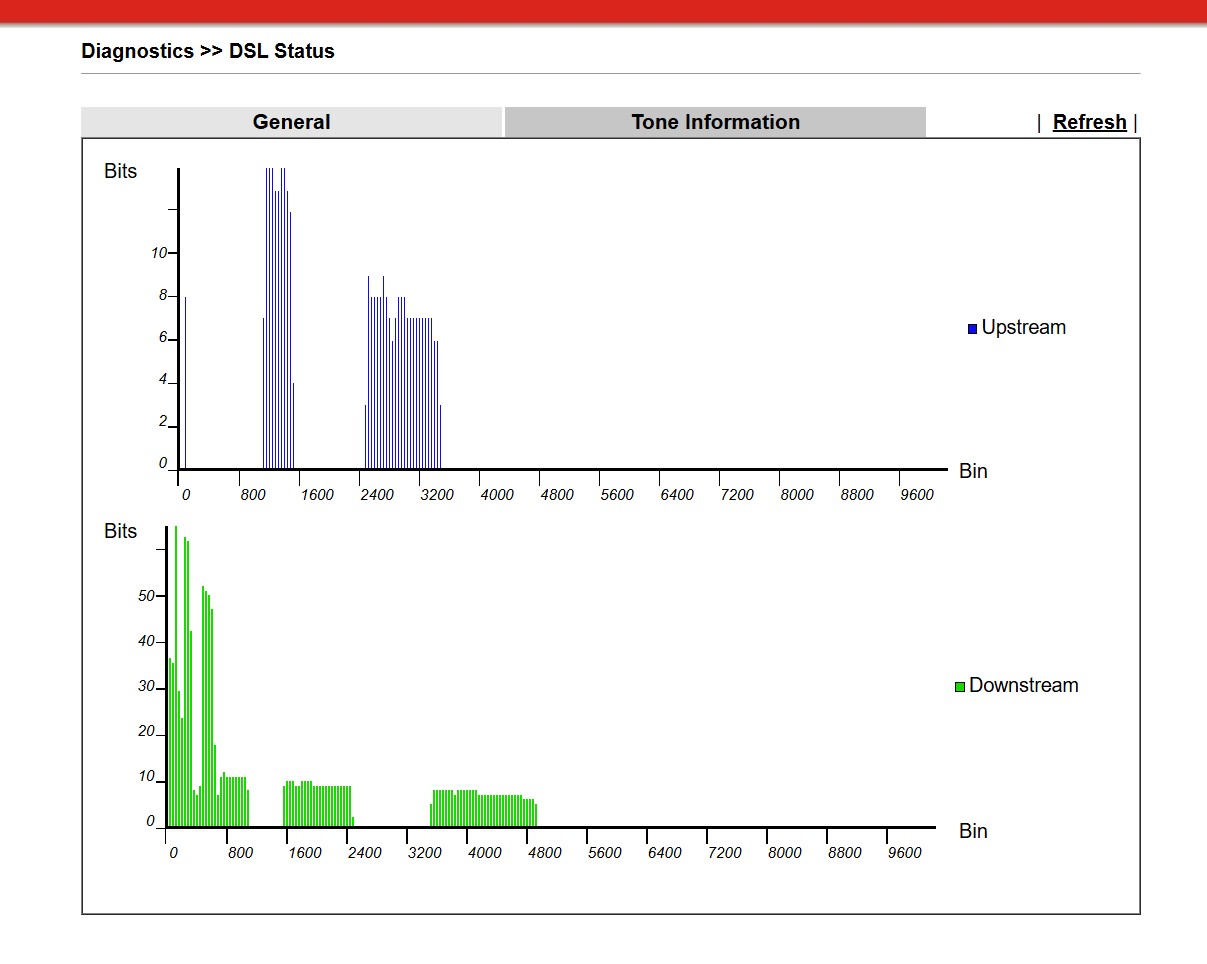This screenshot has height=964, width=1207.
Task: Switch to the General tab
Action: (x=291, y=122)
